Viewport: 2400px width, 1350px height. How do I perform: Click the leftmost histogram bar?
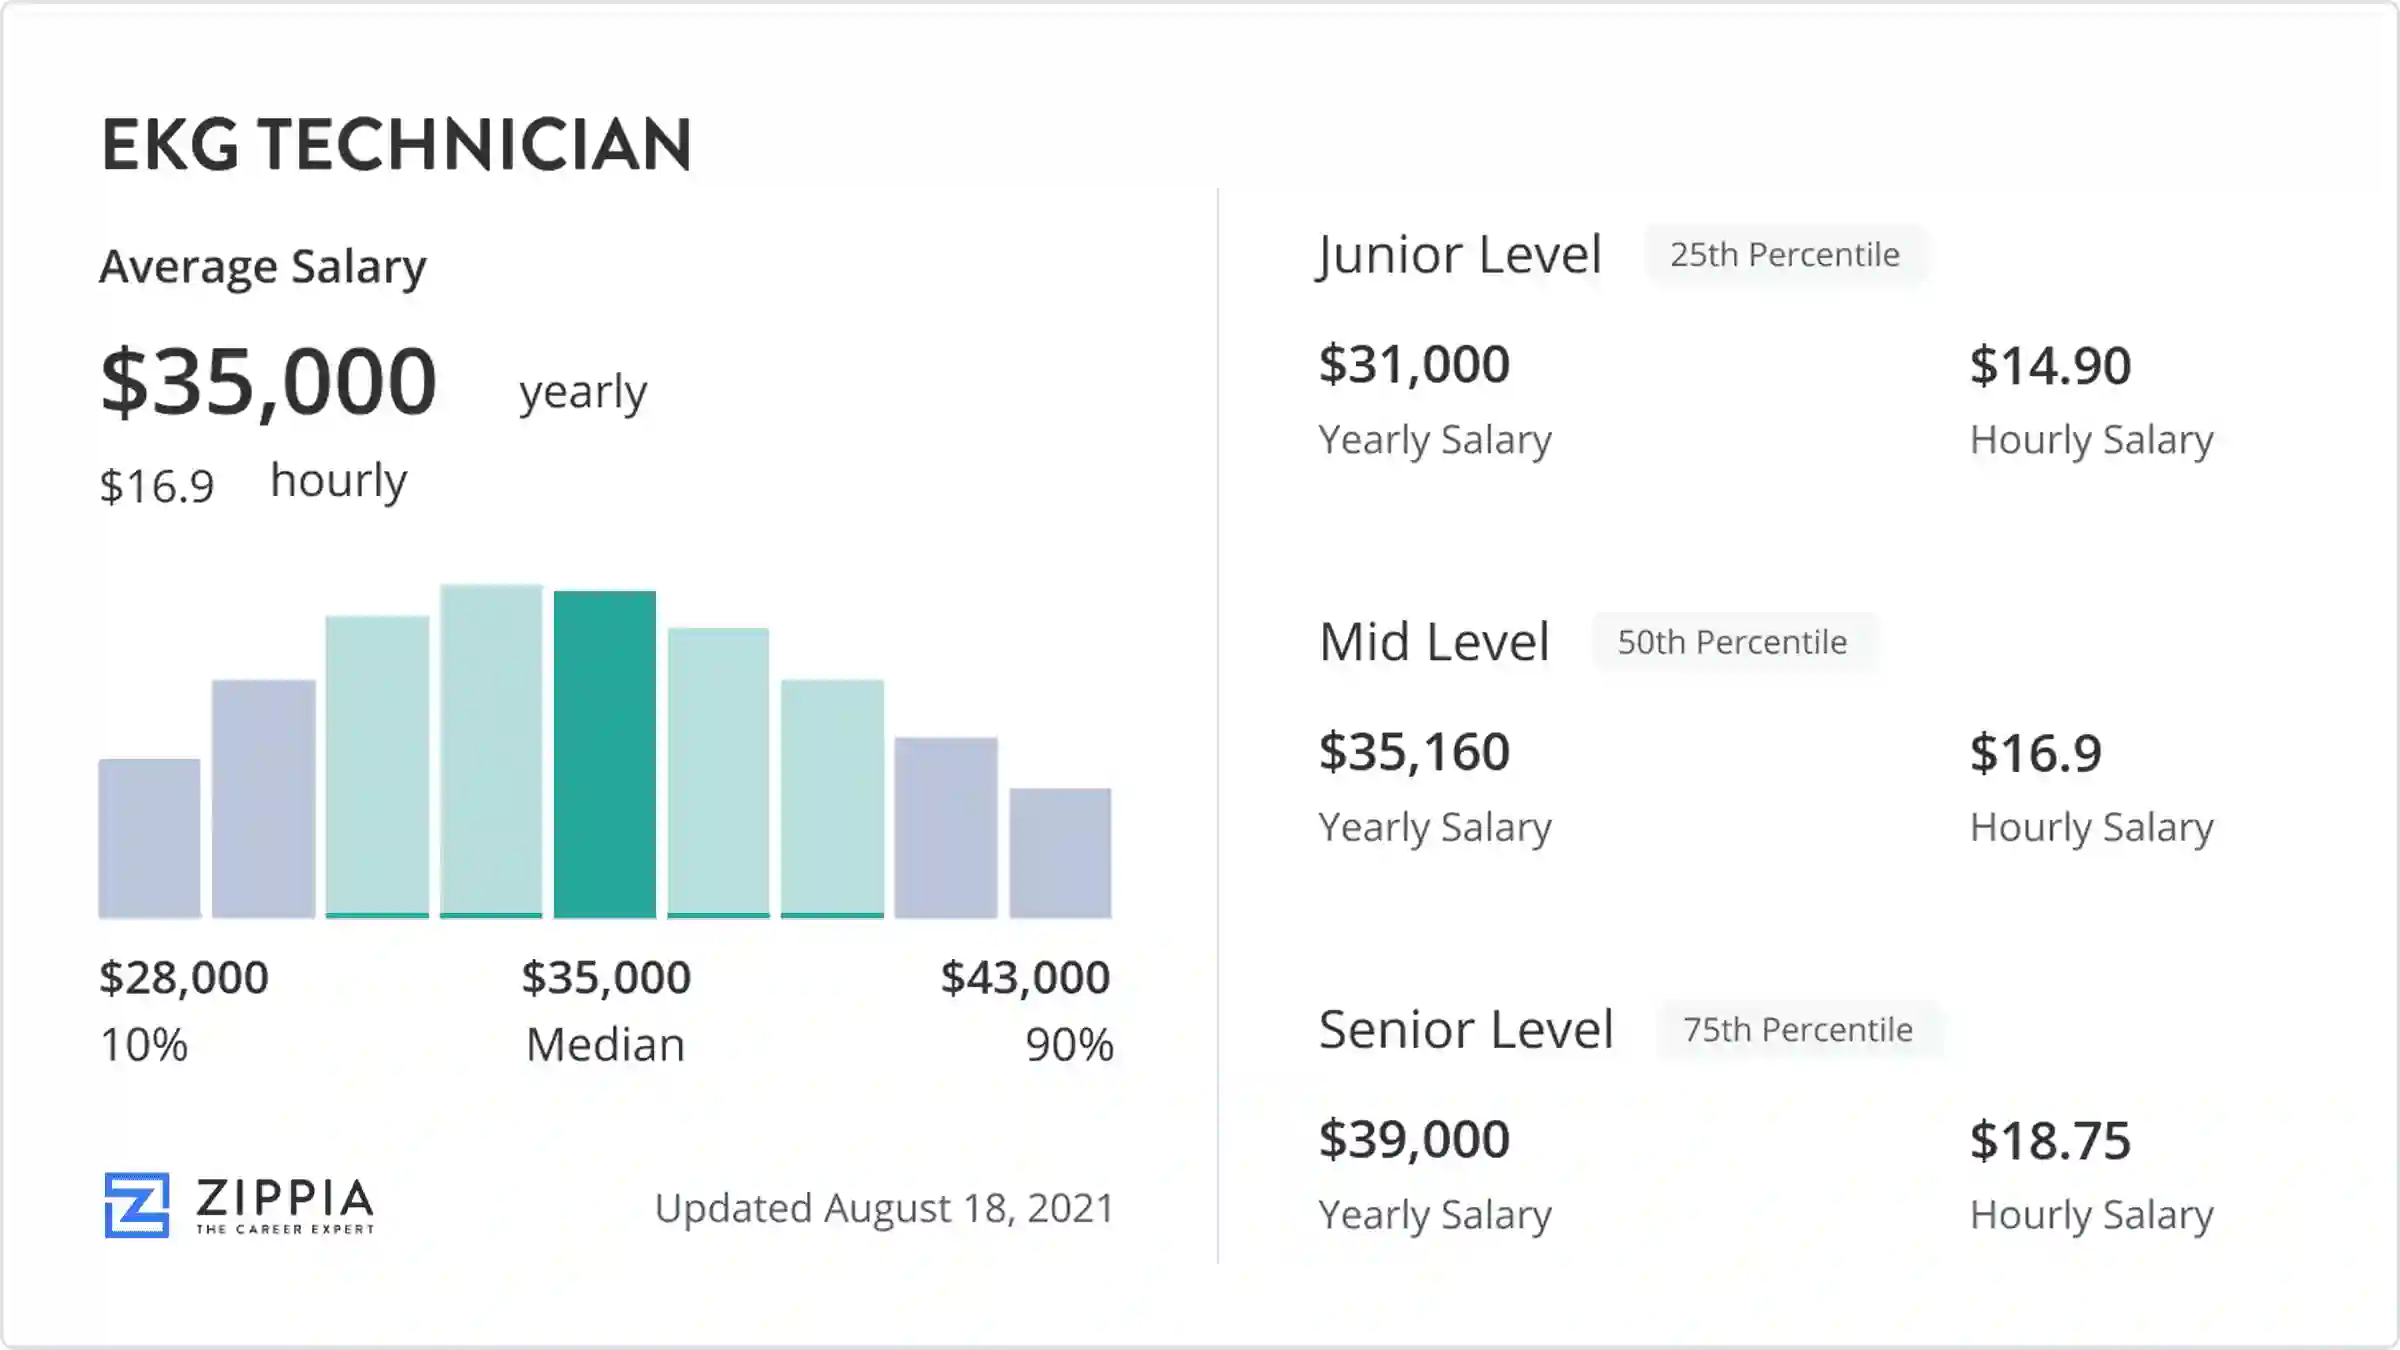(x=149, y=838)
